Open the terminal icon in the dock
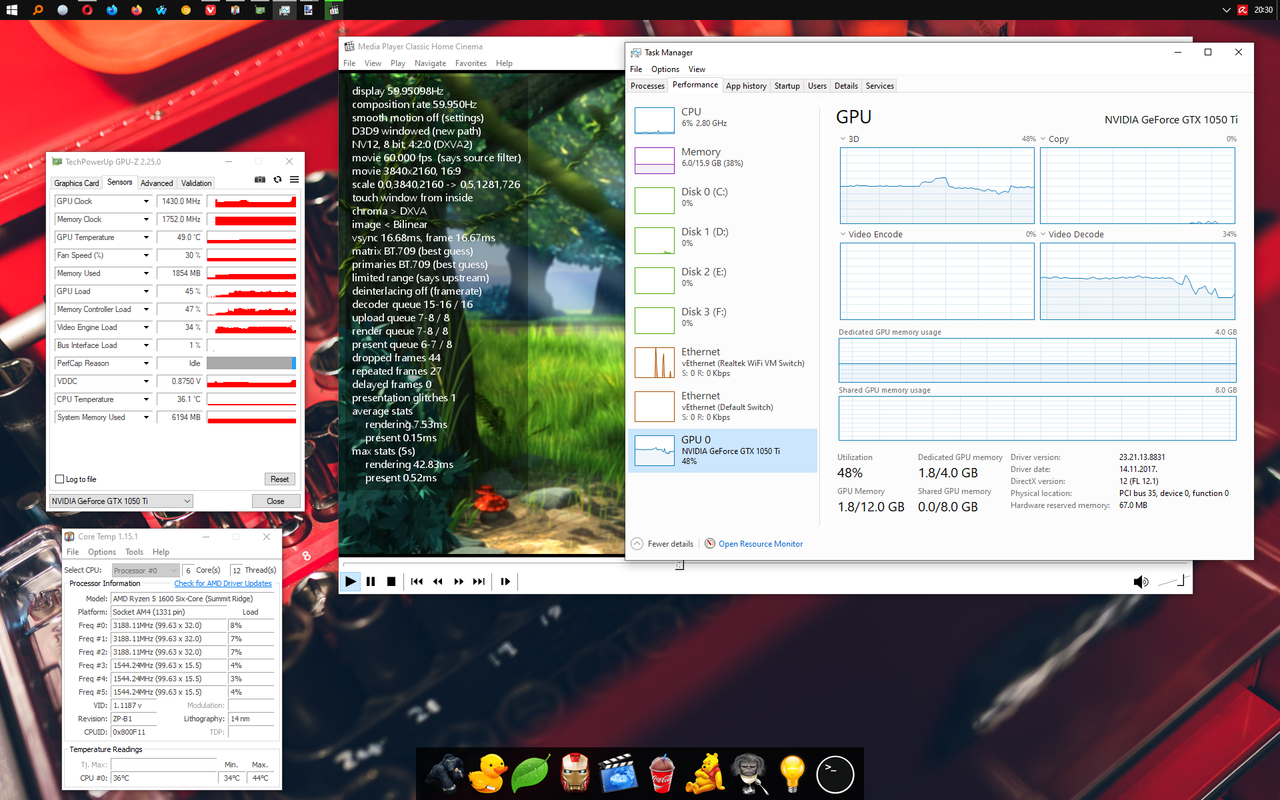1280x800 pixels. 836,773
